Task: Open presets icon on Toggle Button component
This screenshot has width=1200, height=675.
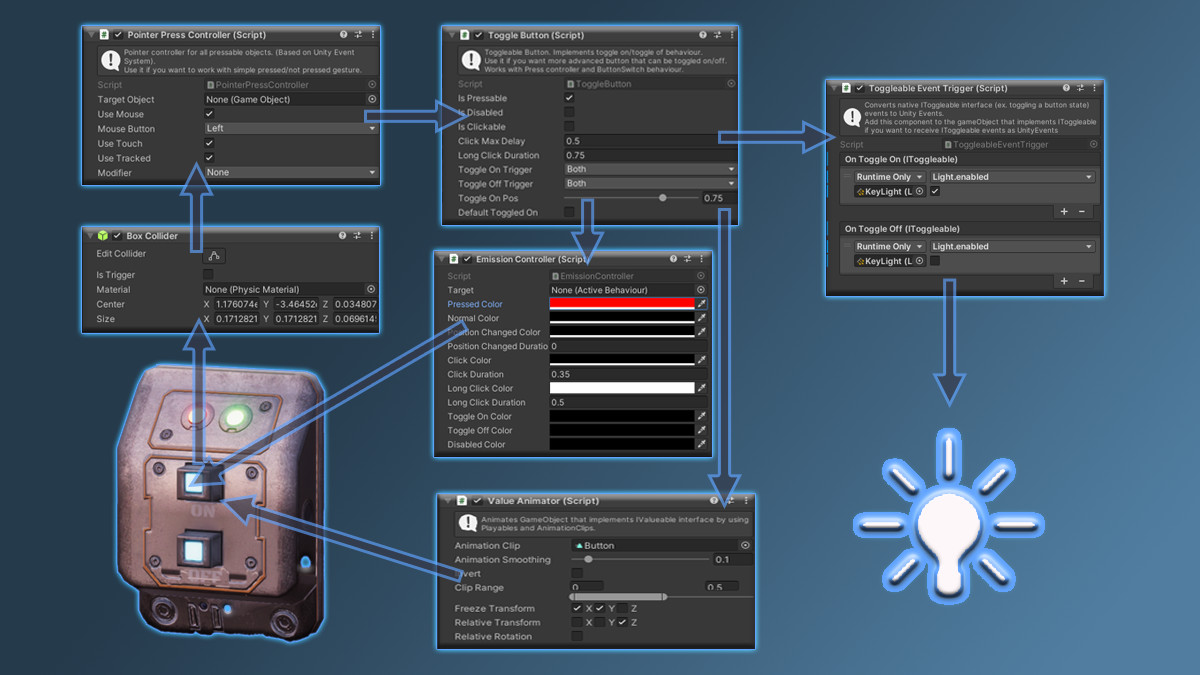Action: pos(716,35)
